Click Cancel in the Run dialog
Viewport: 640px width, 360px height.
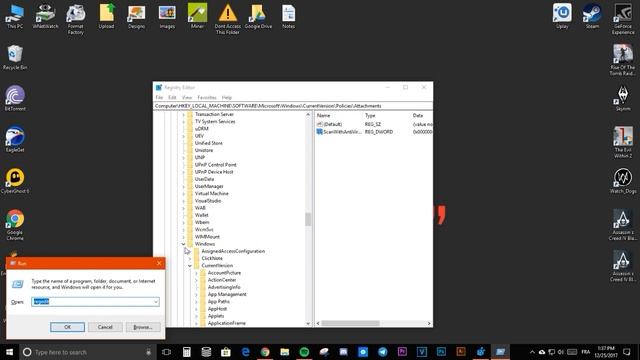[105, 327]
